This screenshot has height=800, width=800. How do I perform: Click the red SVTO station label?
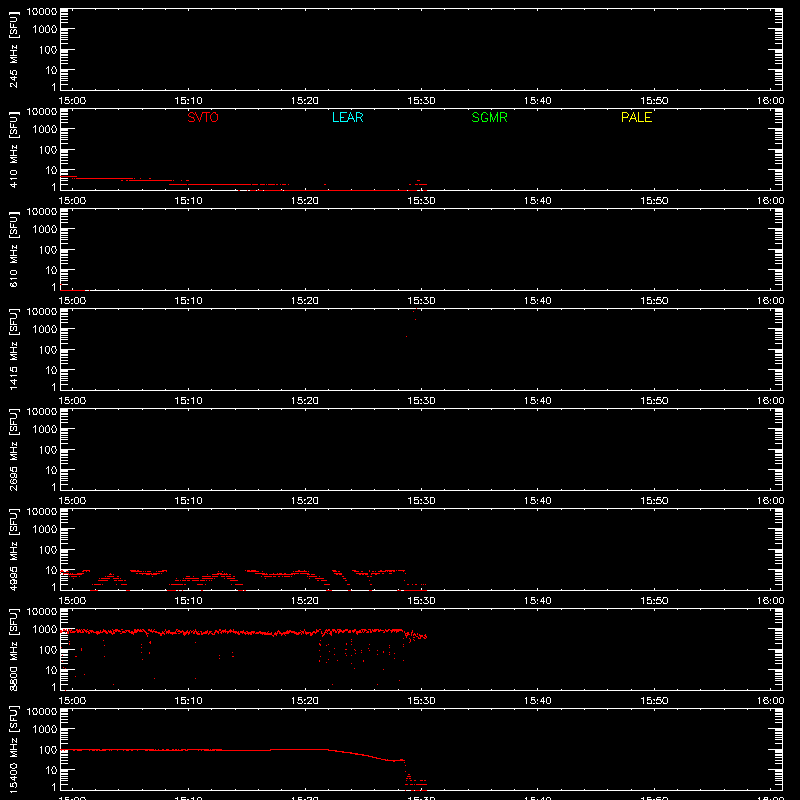tap(203, 117)
